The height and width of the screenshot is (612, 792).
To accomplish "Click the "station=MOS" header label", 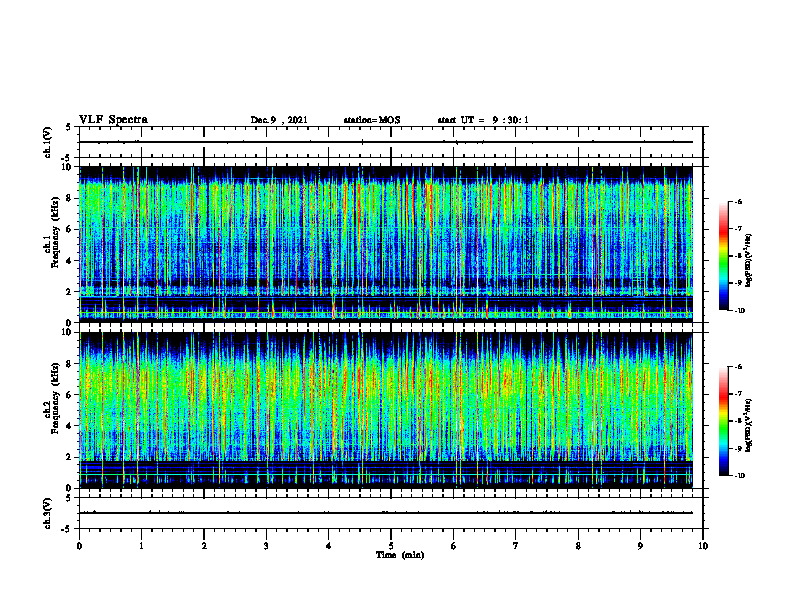I will (x=372, y=120).
